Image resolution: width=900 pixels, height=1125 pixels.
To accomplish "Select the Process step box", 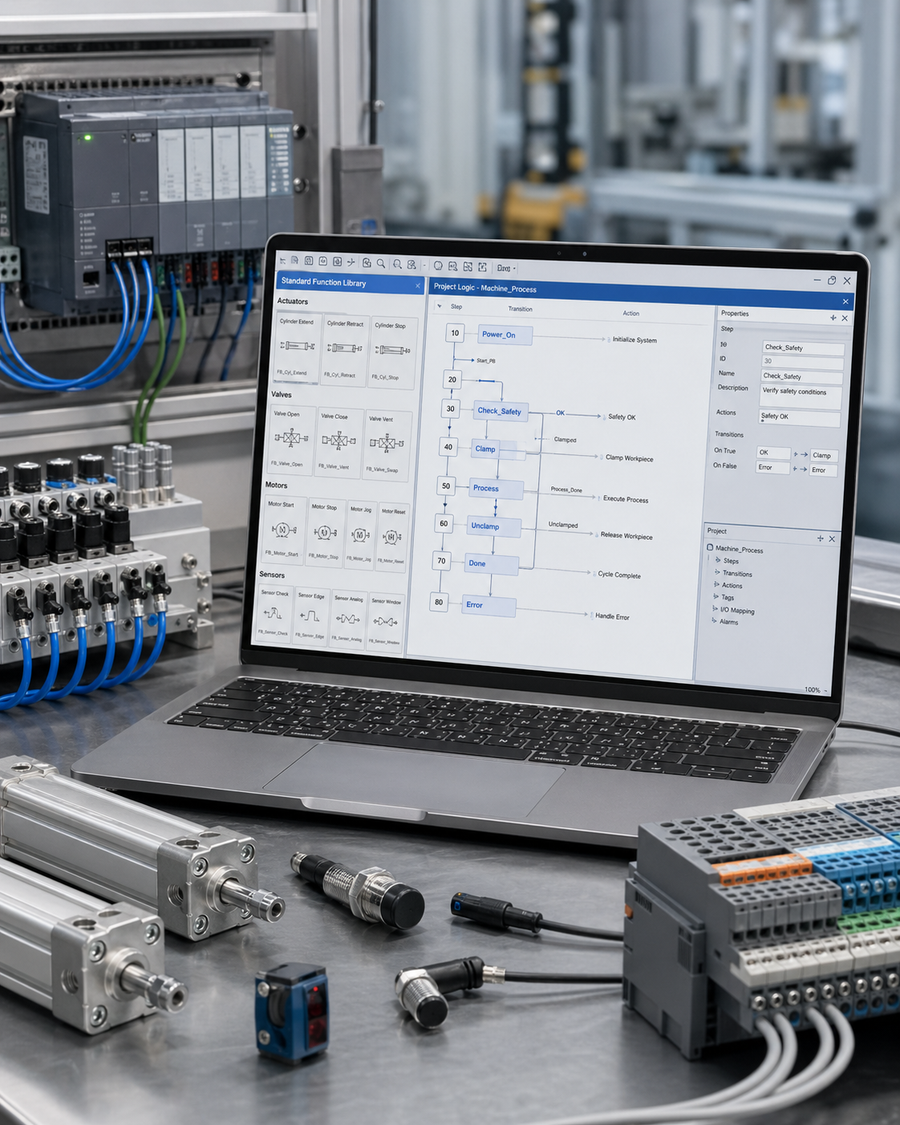I will [x=496, y=489].
